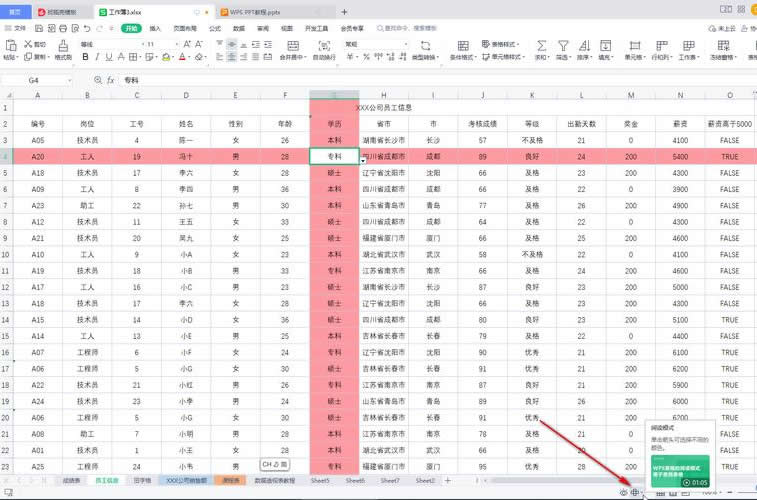
Task: Switch to the Sheet5 worksheet tab
Action: click(320, 481)
